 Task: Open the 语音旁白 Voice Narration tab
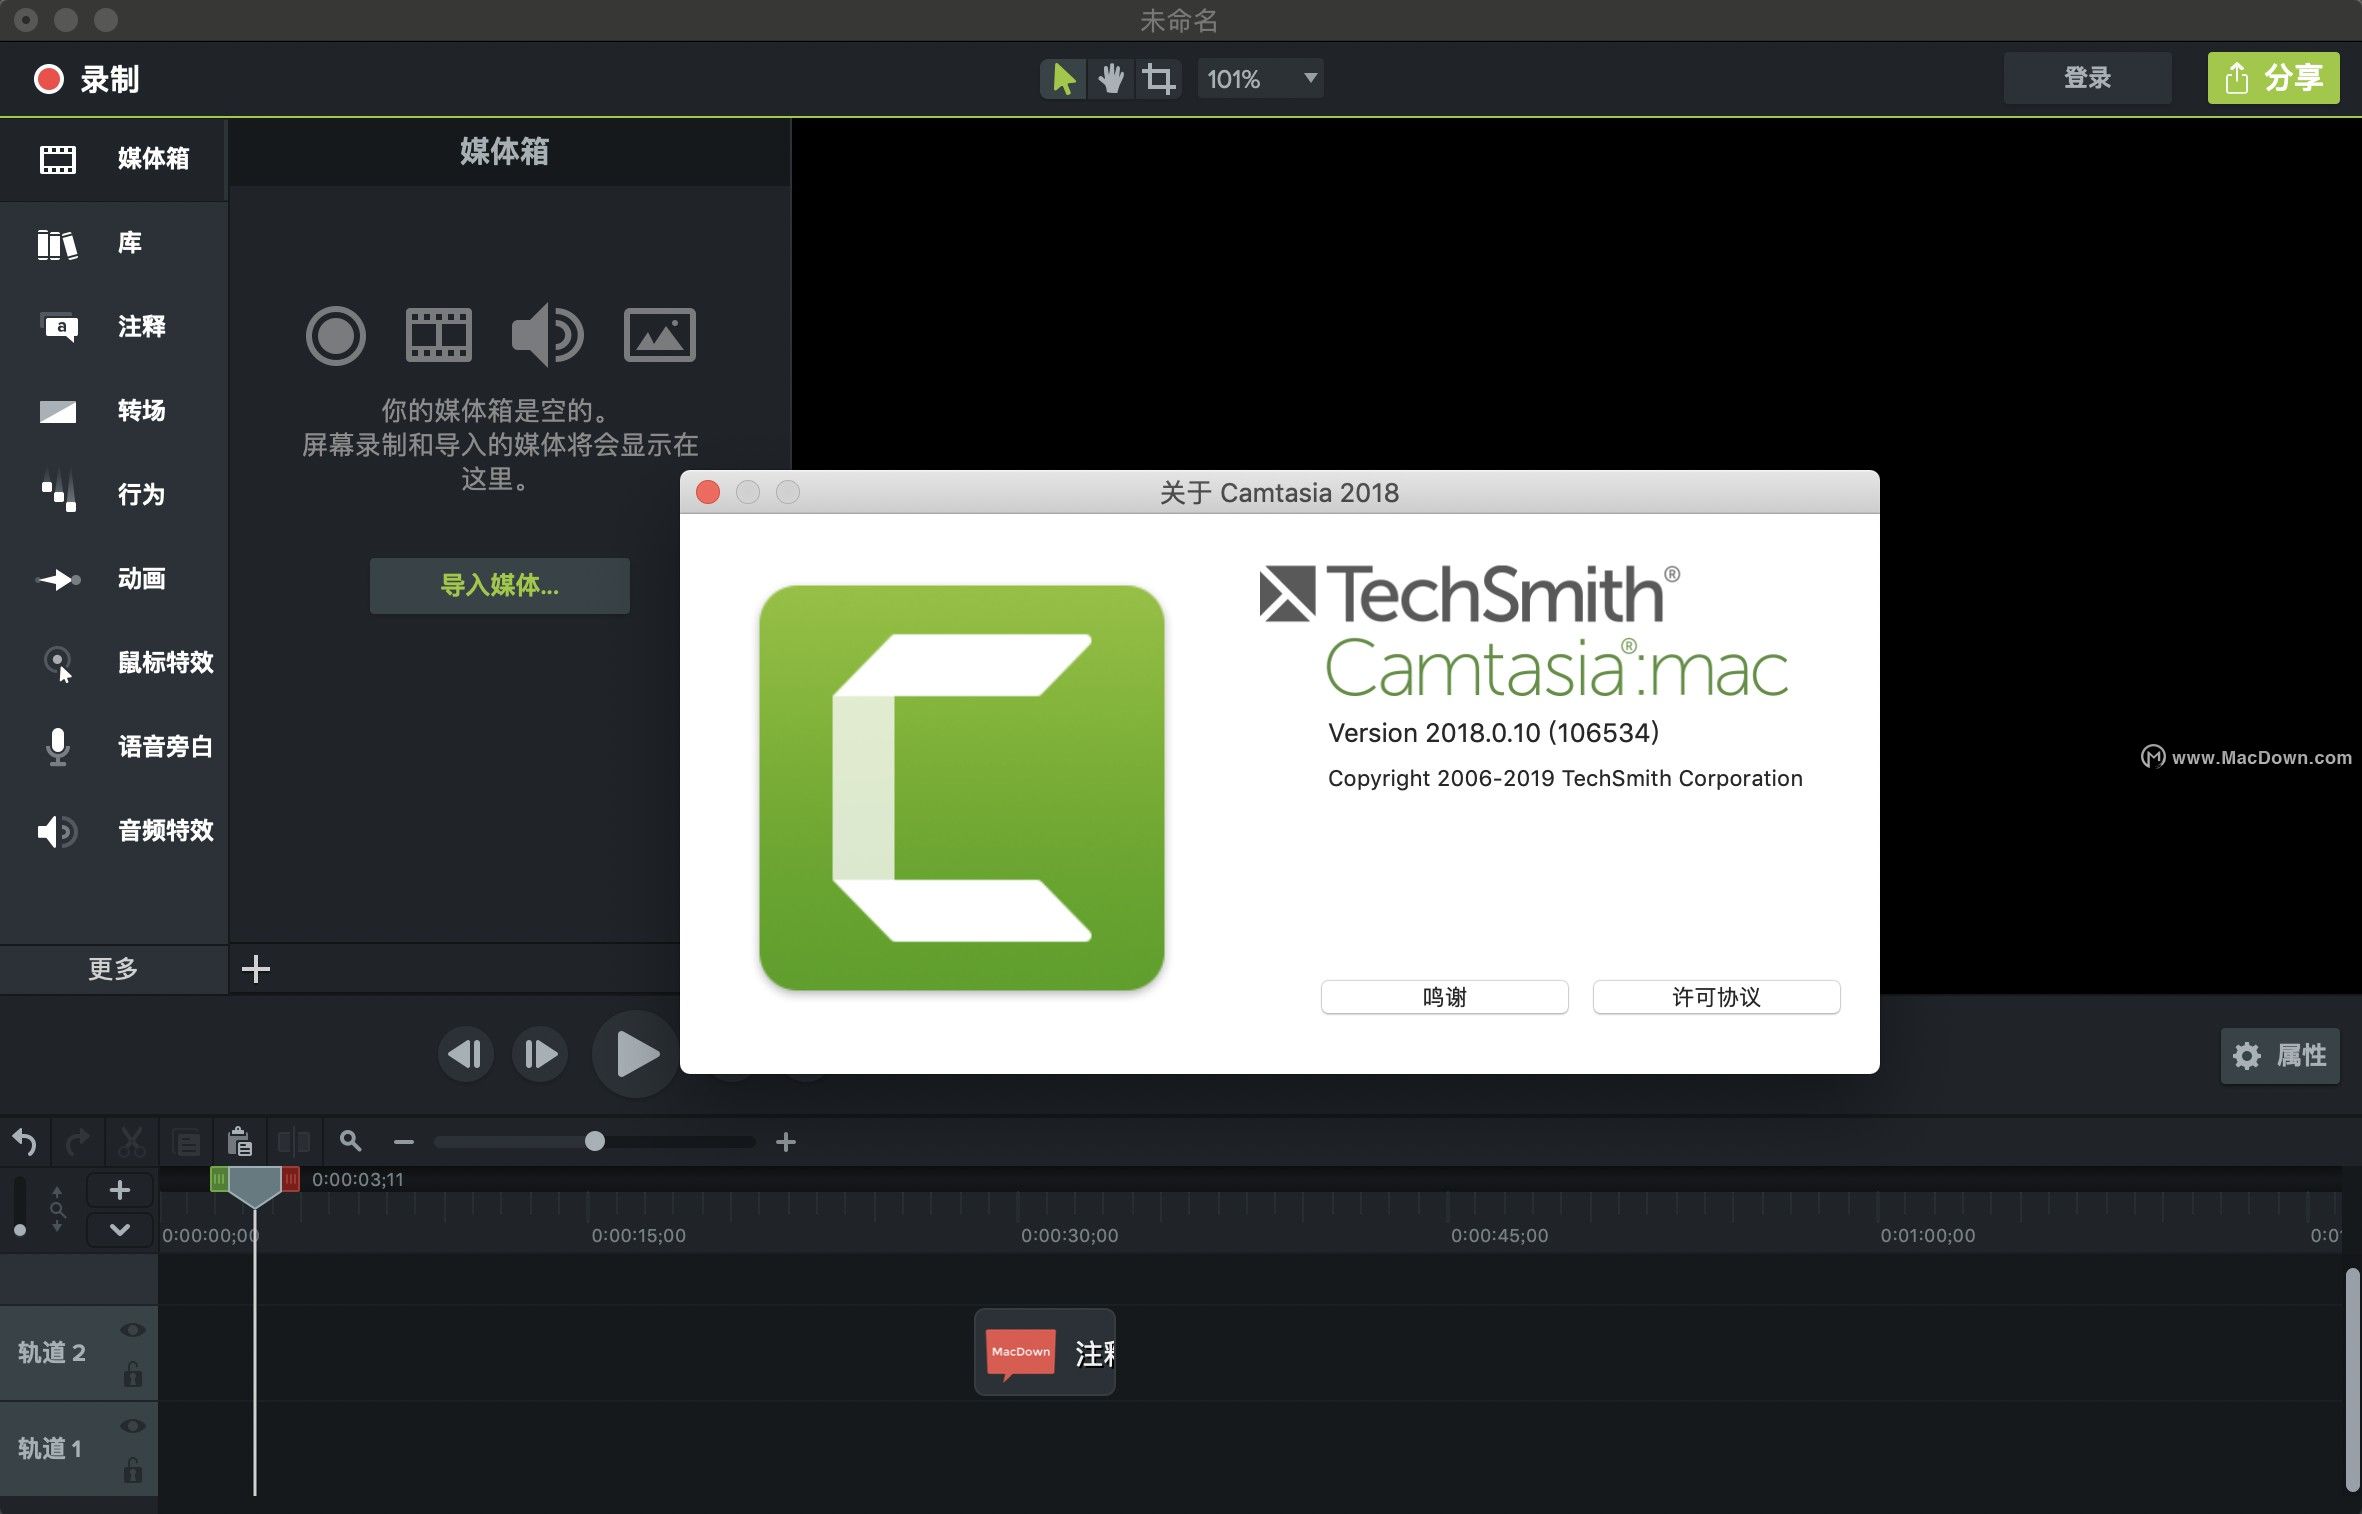(114, 747)
